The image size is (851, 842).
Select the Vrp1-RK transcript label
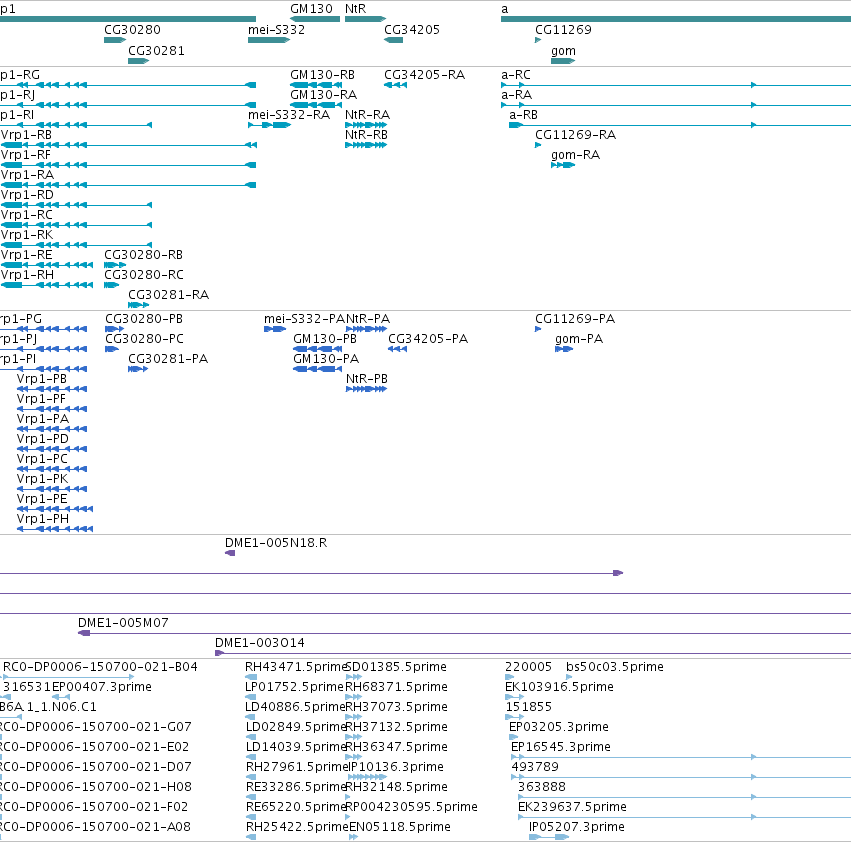coord(27,235)
